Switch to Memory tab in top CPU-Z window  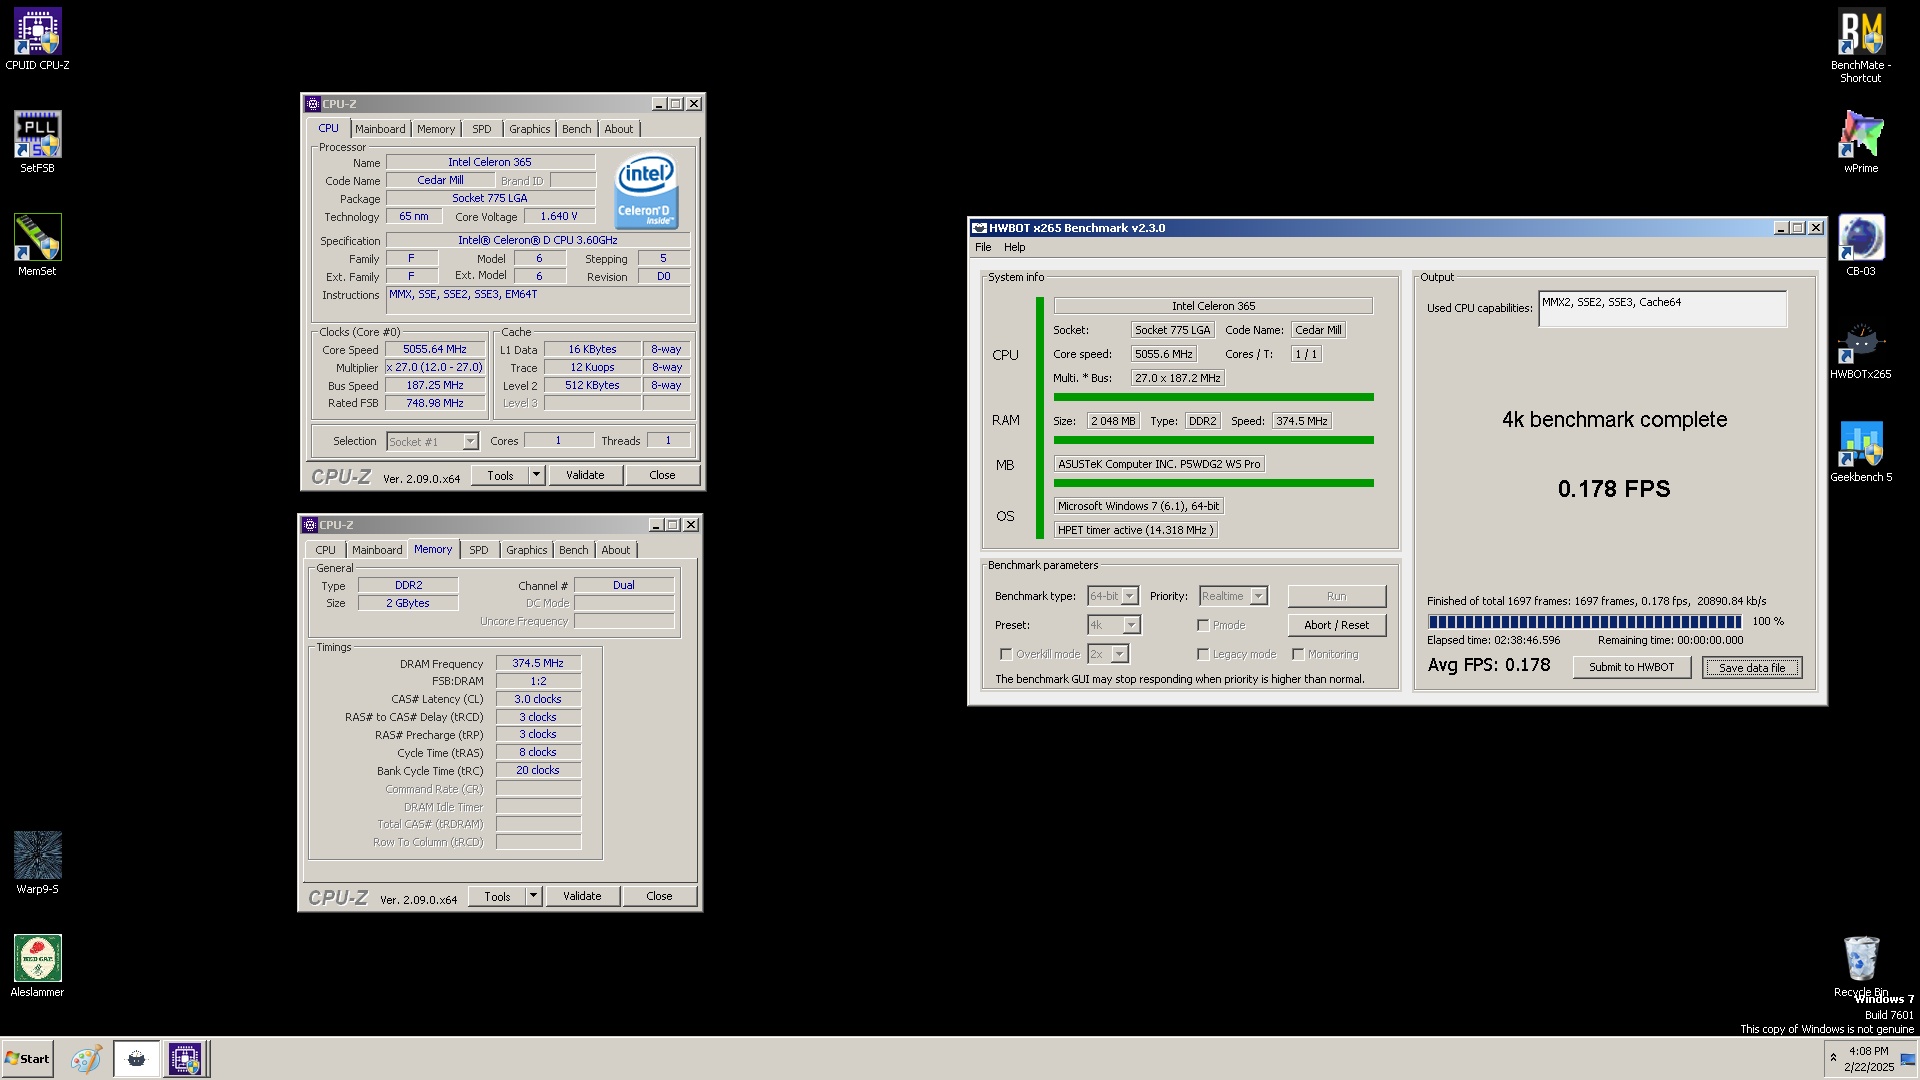tap(436, 129)
